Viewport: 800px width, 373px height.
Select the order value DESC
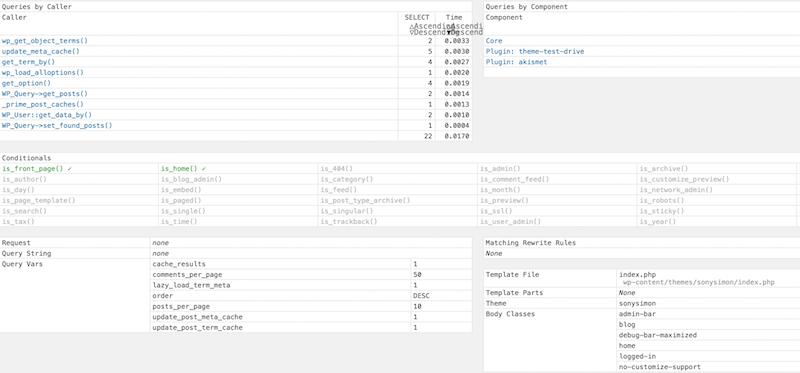point(421,296)
